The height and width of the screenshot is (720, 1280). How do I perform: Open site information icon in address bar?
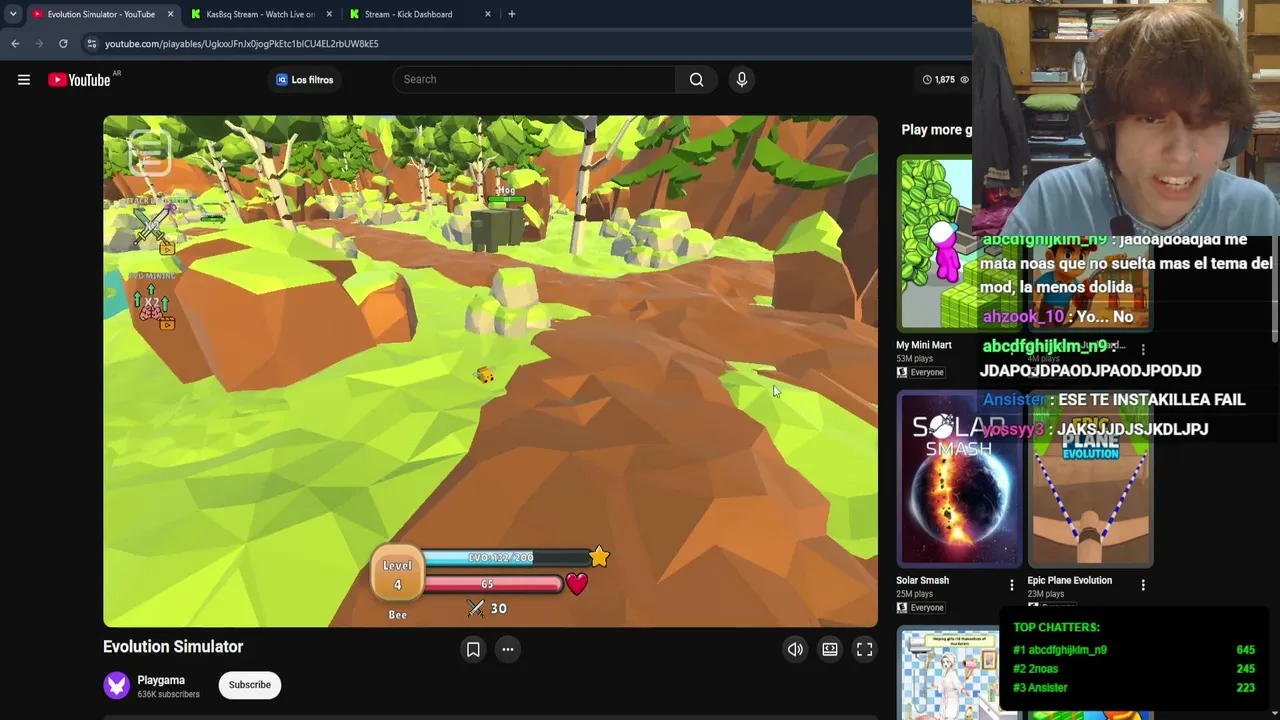pos(91,44)
